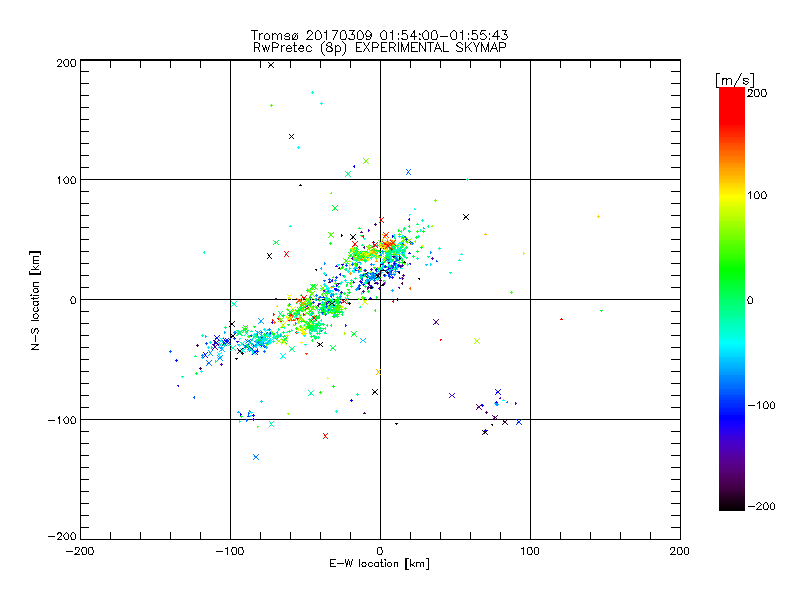Click the E-W axis tick label 100

tap(530, 552)
